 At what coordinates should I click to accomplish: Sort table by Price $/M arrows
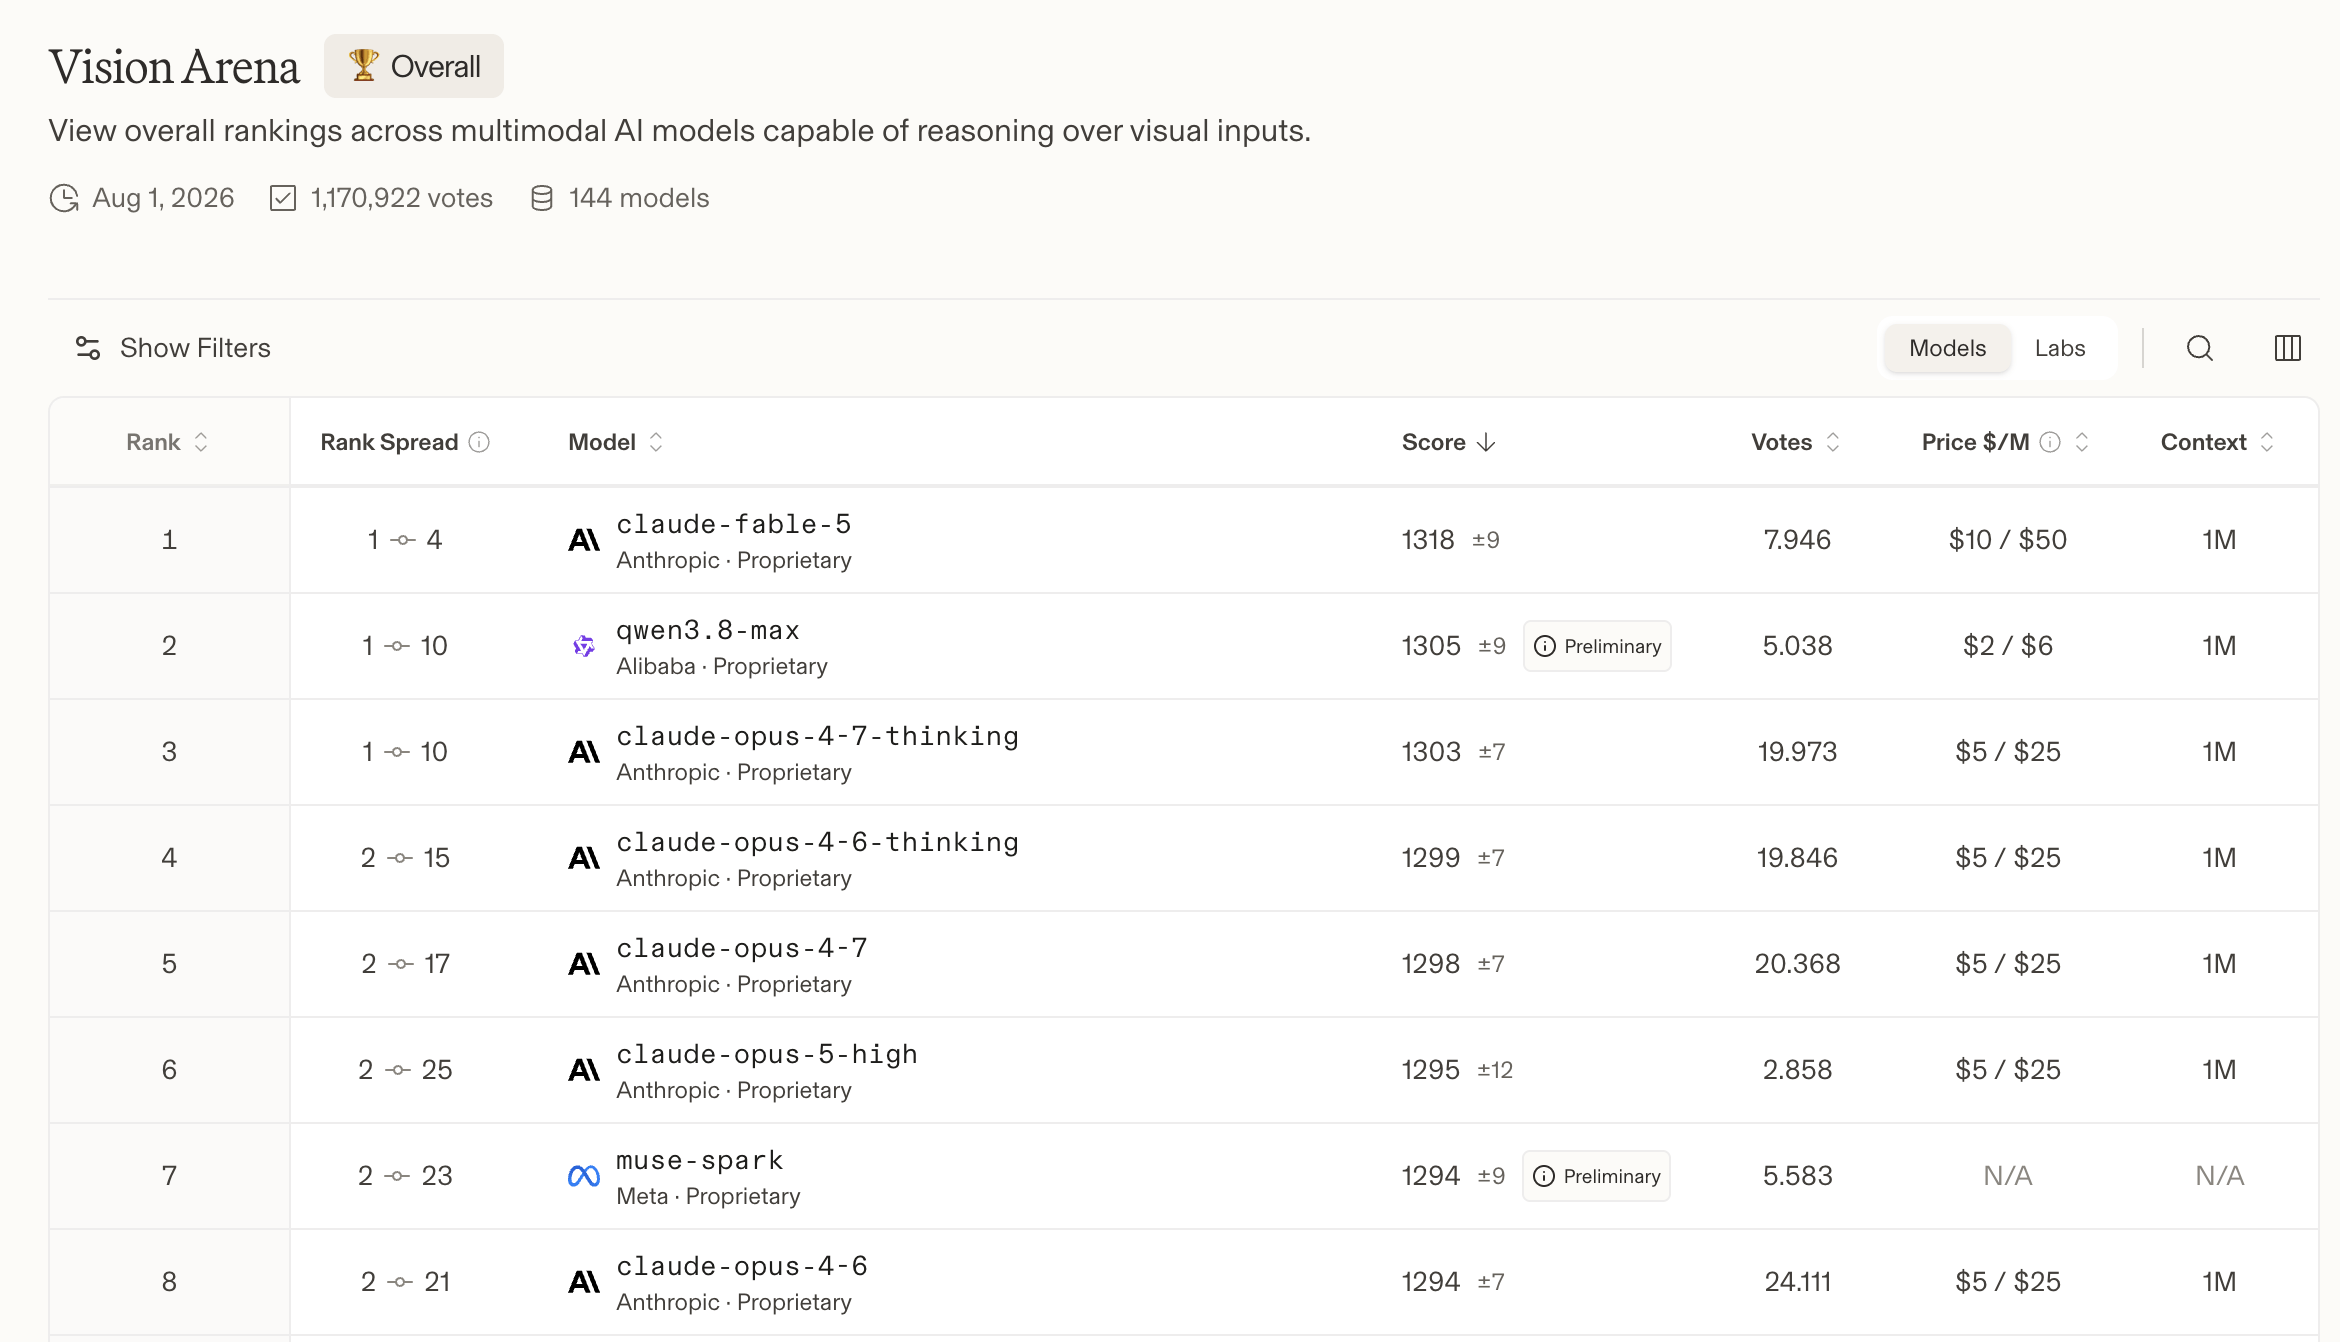(x=2082, y=442)
